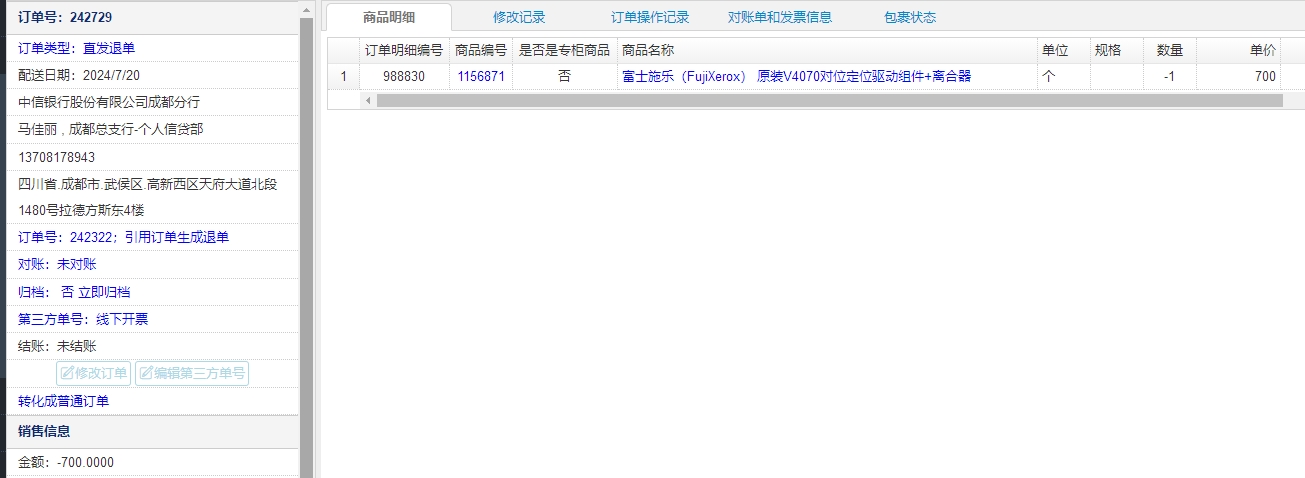The image size is (1305, 478).
Task: Open the 对账单和发票信息 tab
Action: pos(780,17)
